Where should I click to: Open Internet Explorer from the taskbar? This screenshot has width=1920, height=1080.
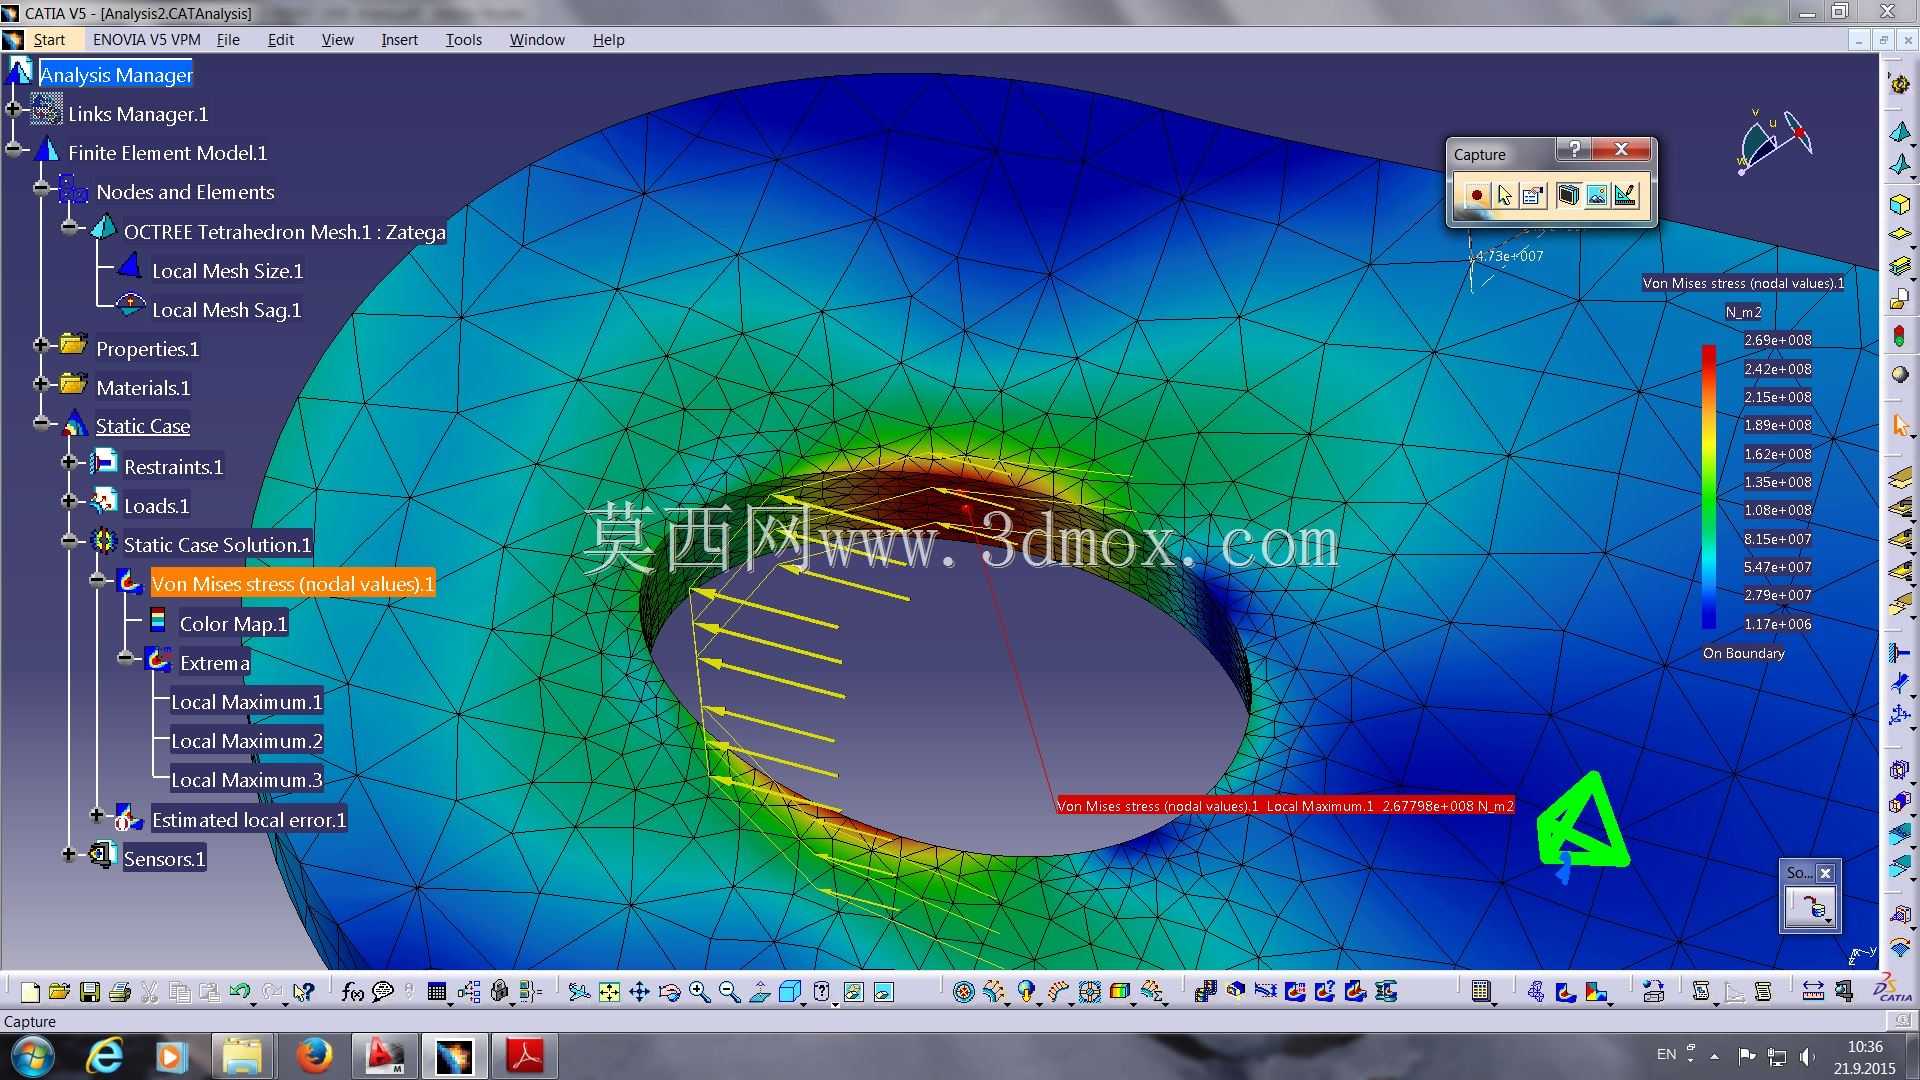[104, 1056]
